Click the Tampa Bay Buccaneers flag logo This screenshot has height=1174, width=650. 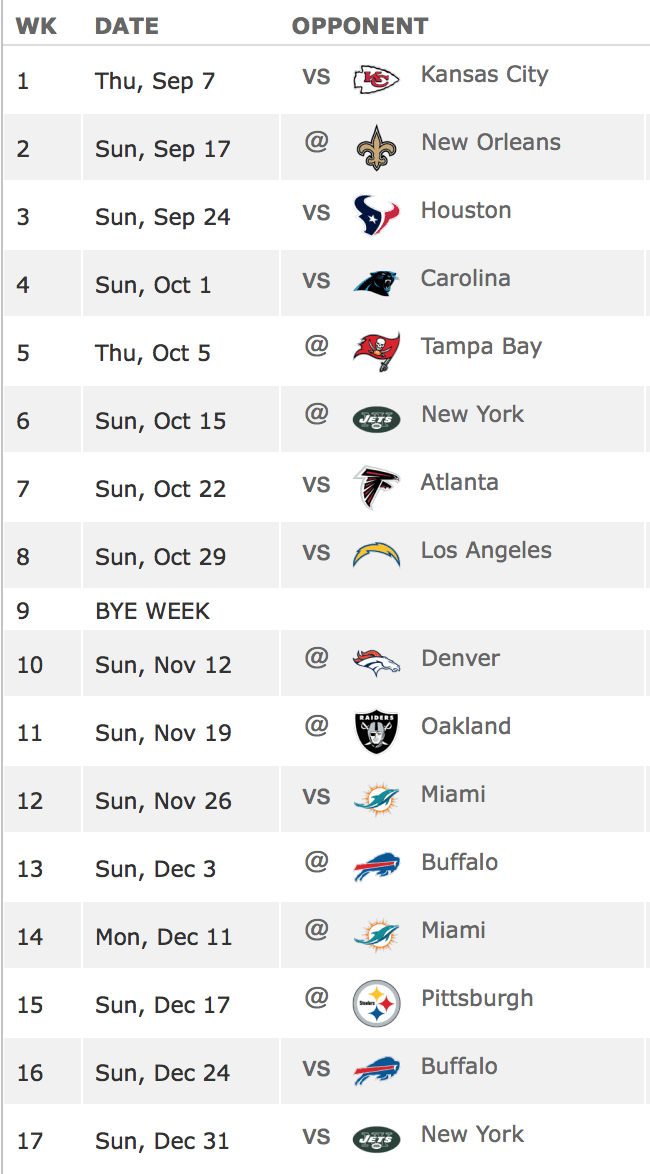376,350
